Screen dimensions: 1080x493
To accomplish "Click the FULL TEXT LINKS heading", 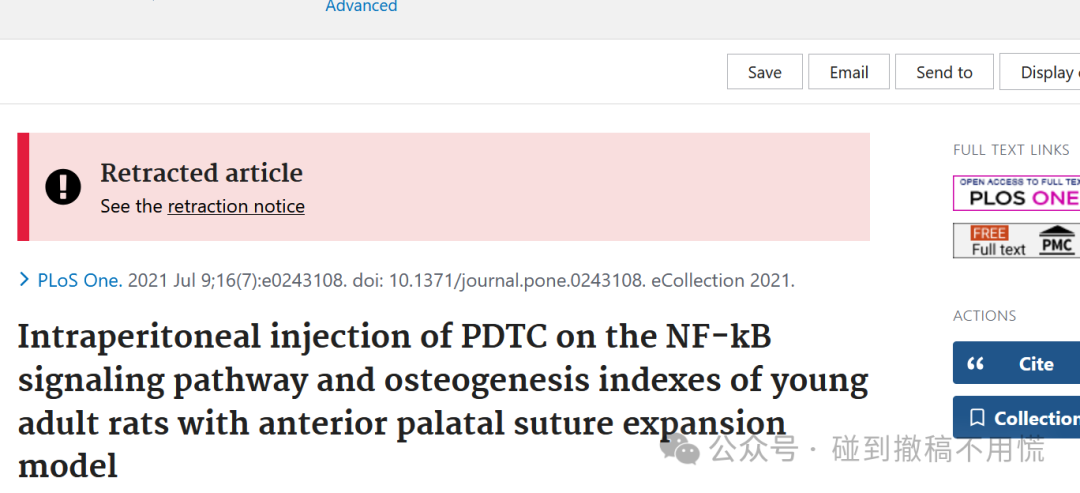I will (1011, 150).
